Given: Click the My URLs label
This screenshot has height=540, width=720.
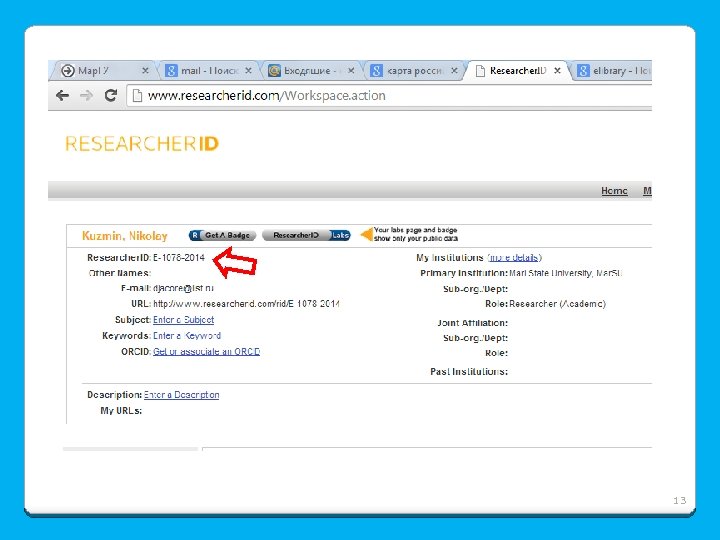Looking at the screenshot, I should pyautogui.click(x=121, y=411).
